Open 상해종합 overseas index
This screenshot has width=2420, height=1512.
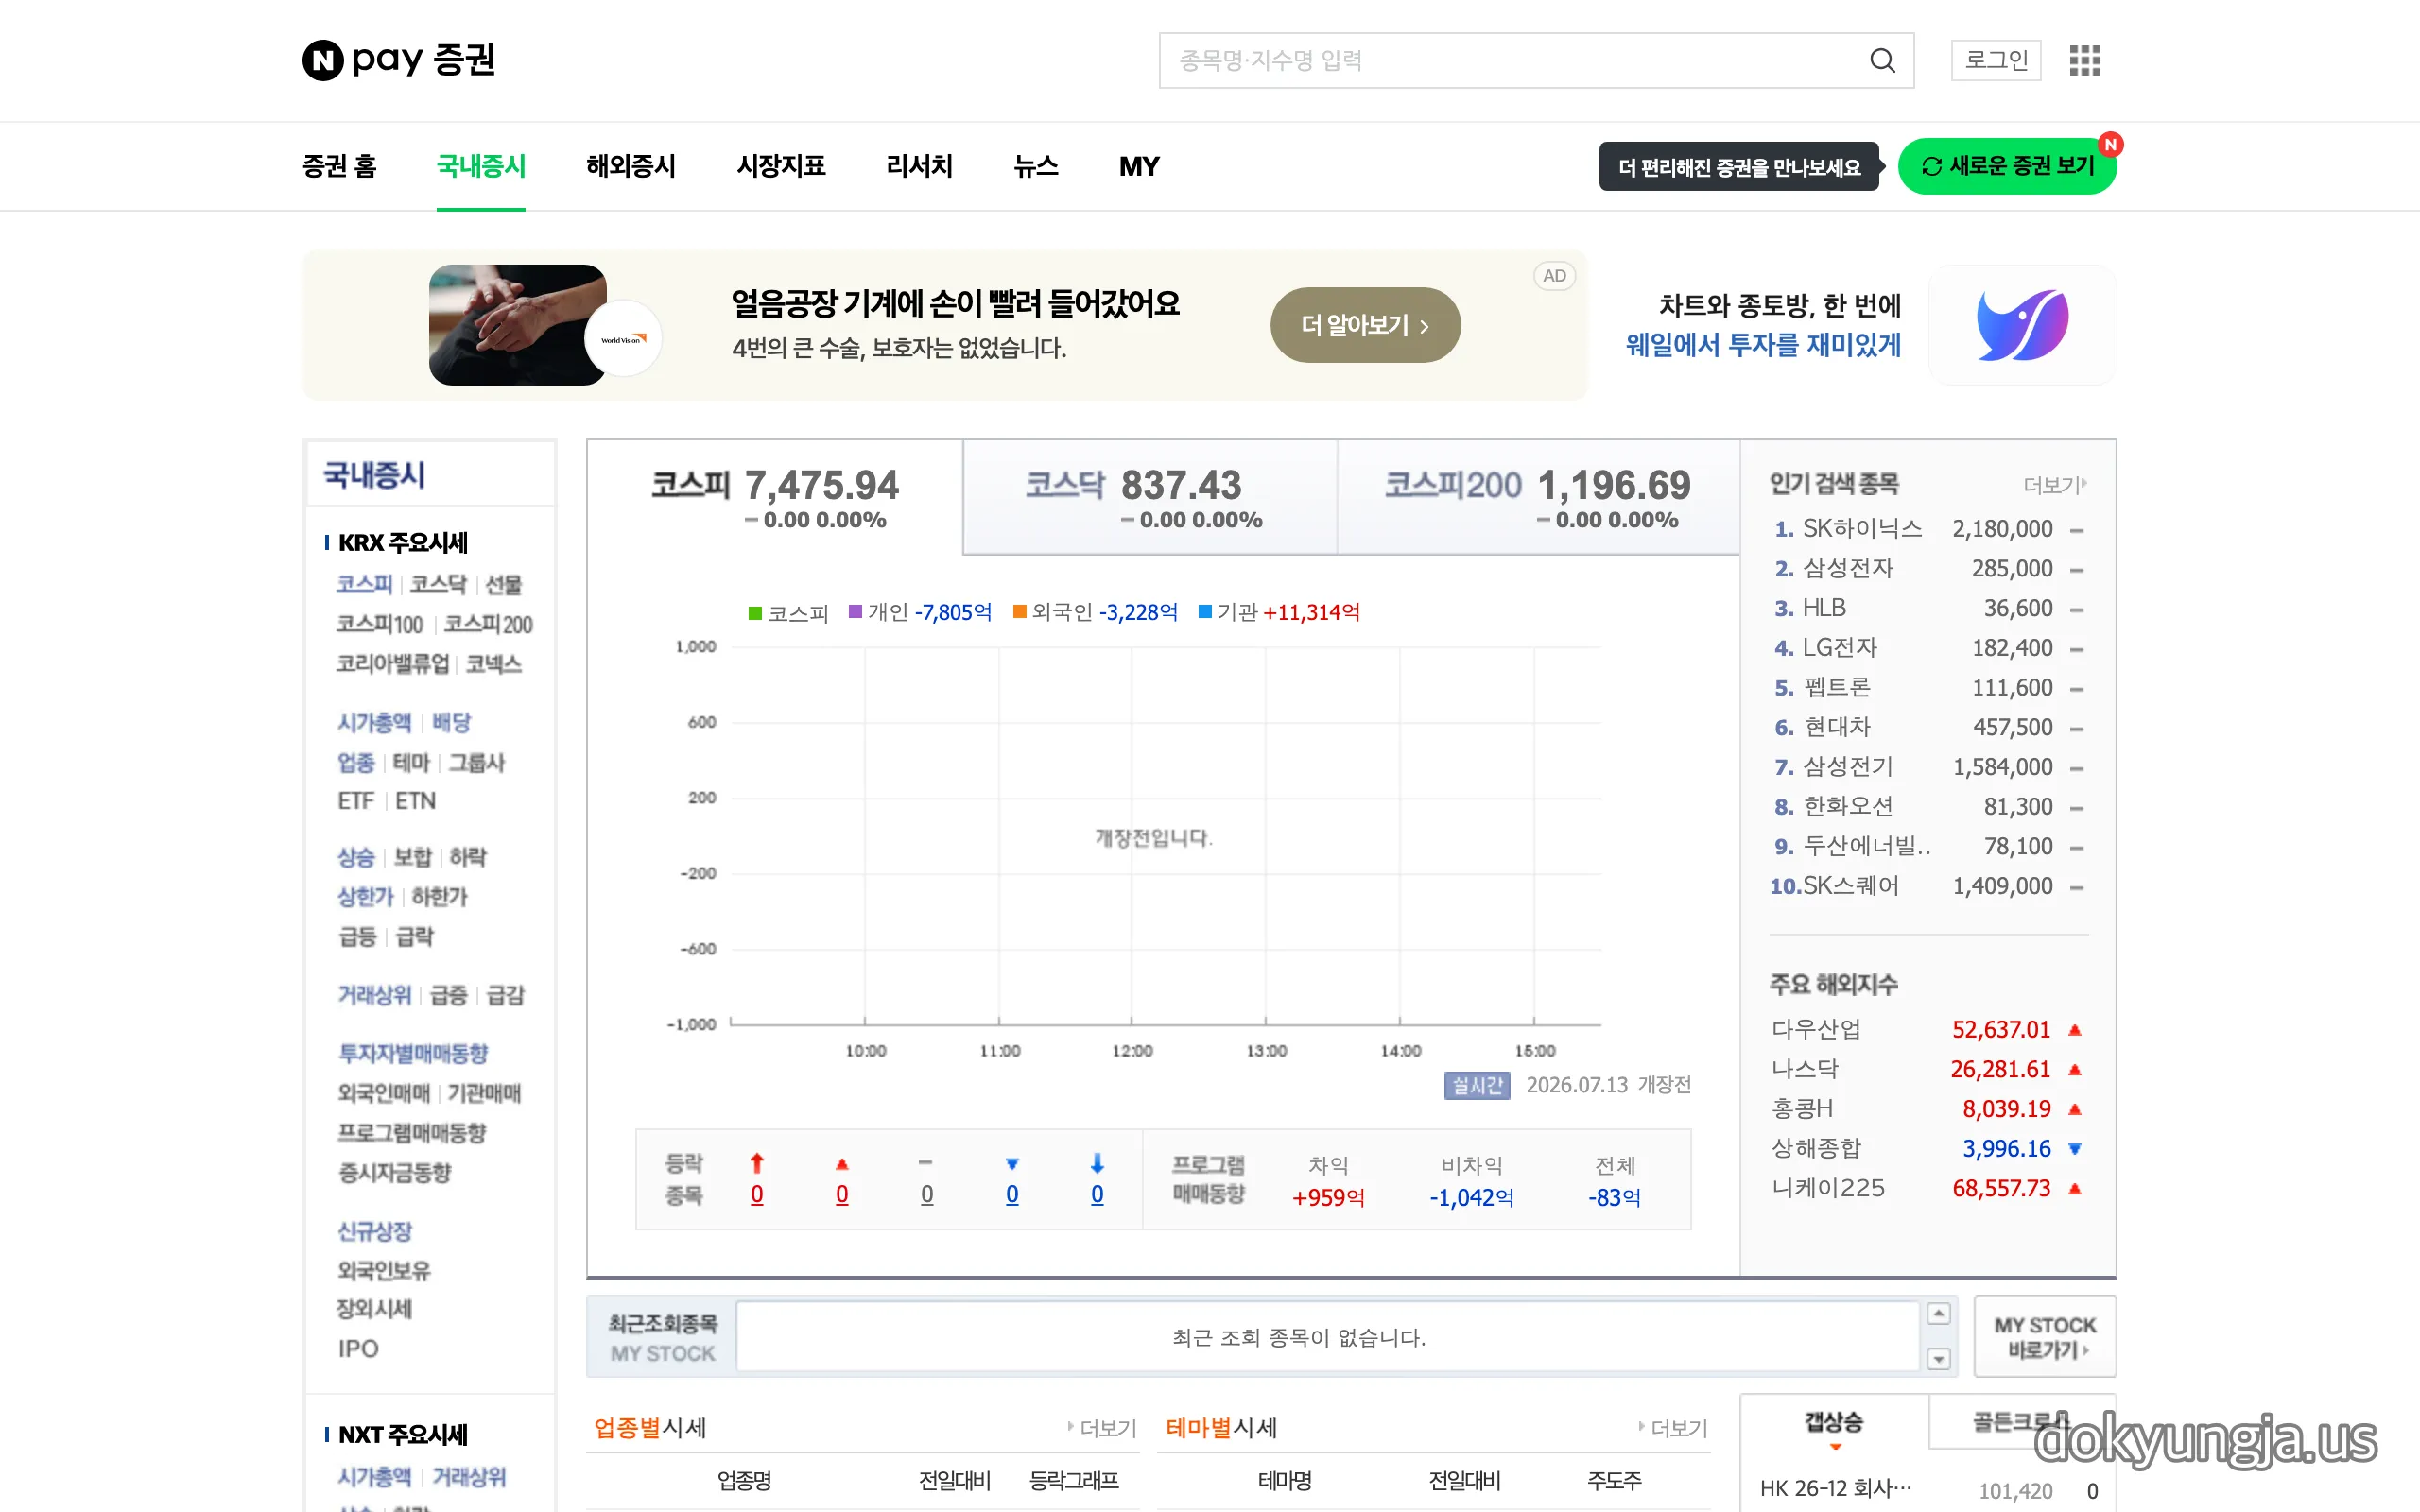(1816, 1148)
